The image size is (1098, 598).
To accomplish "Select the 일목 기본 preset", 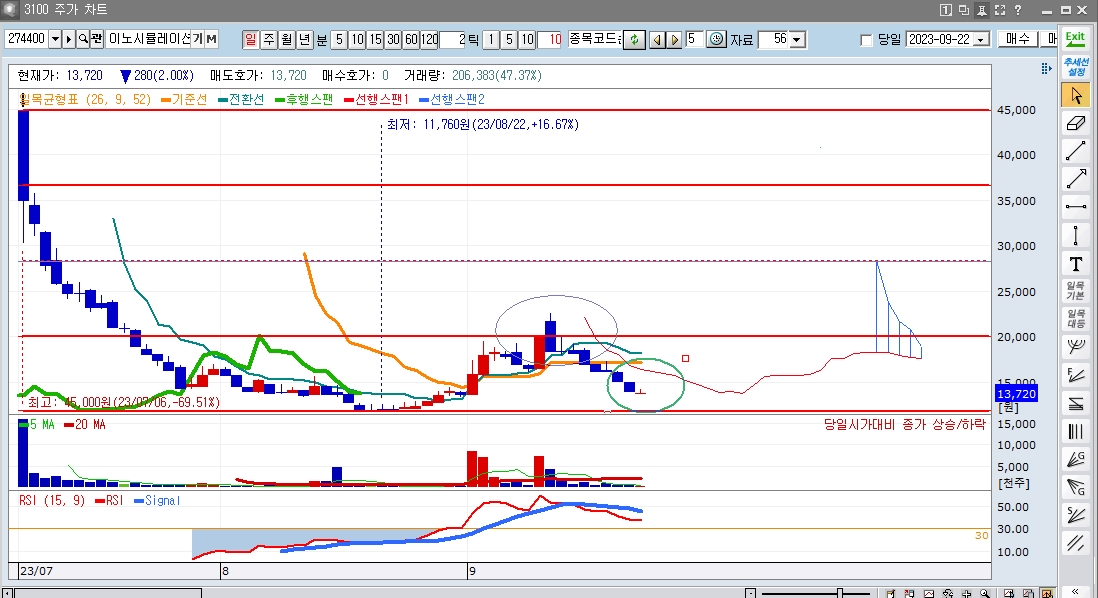I will (x=1076, y=292).
